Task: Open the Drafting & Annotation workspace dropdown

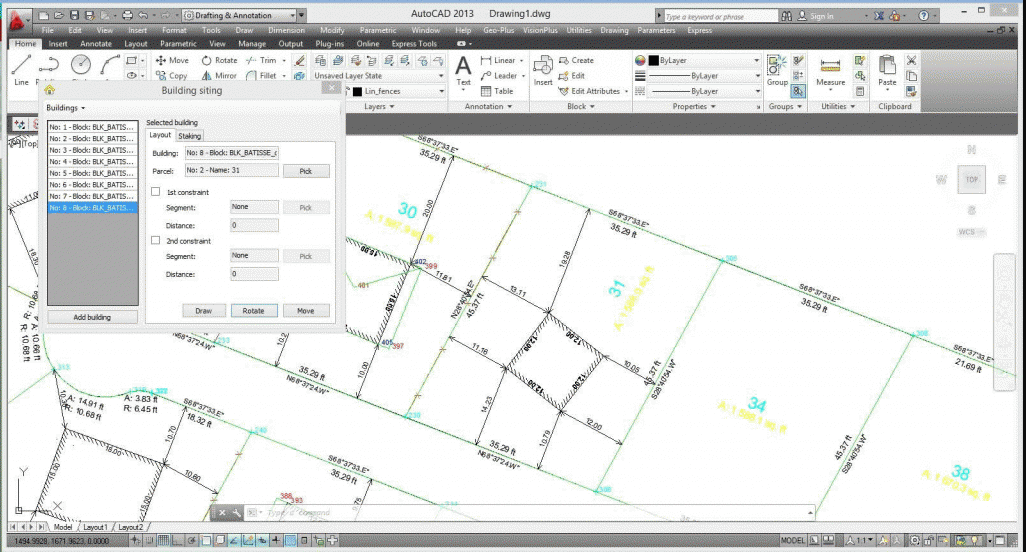Action: coord(239,15)
